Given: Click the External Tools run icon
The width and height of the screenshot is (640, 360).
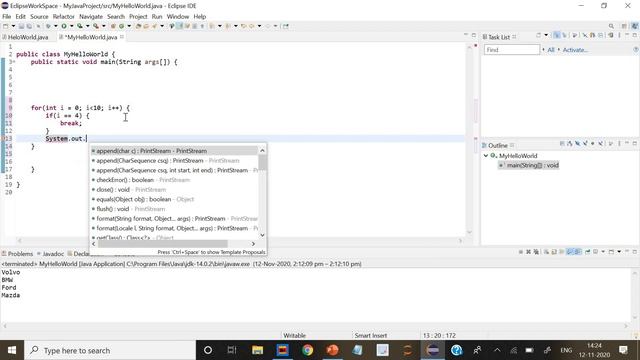Looking at the screenshot, I should coord(96,26).
